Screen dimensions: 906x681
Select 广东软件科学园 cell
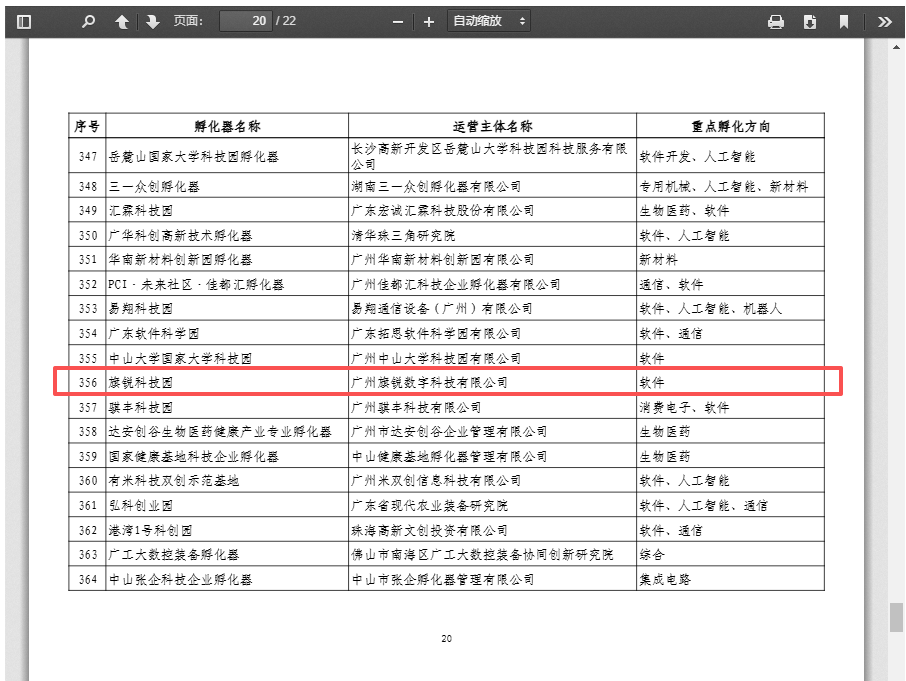[x=227, y=333]
